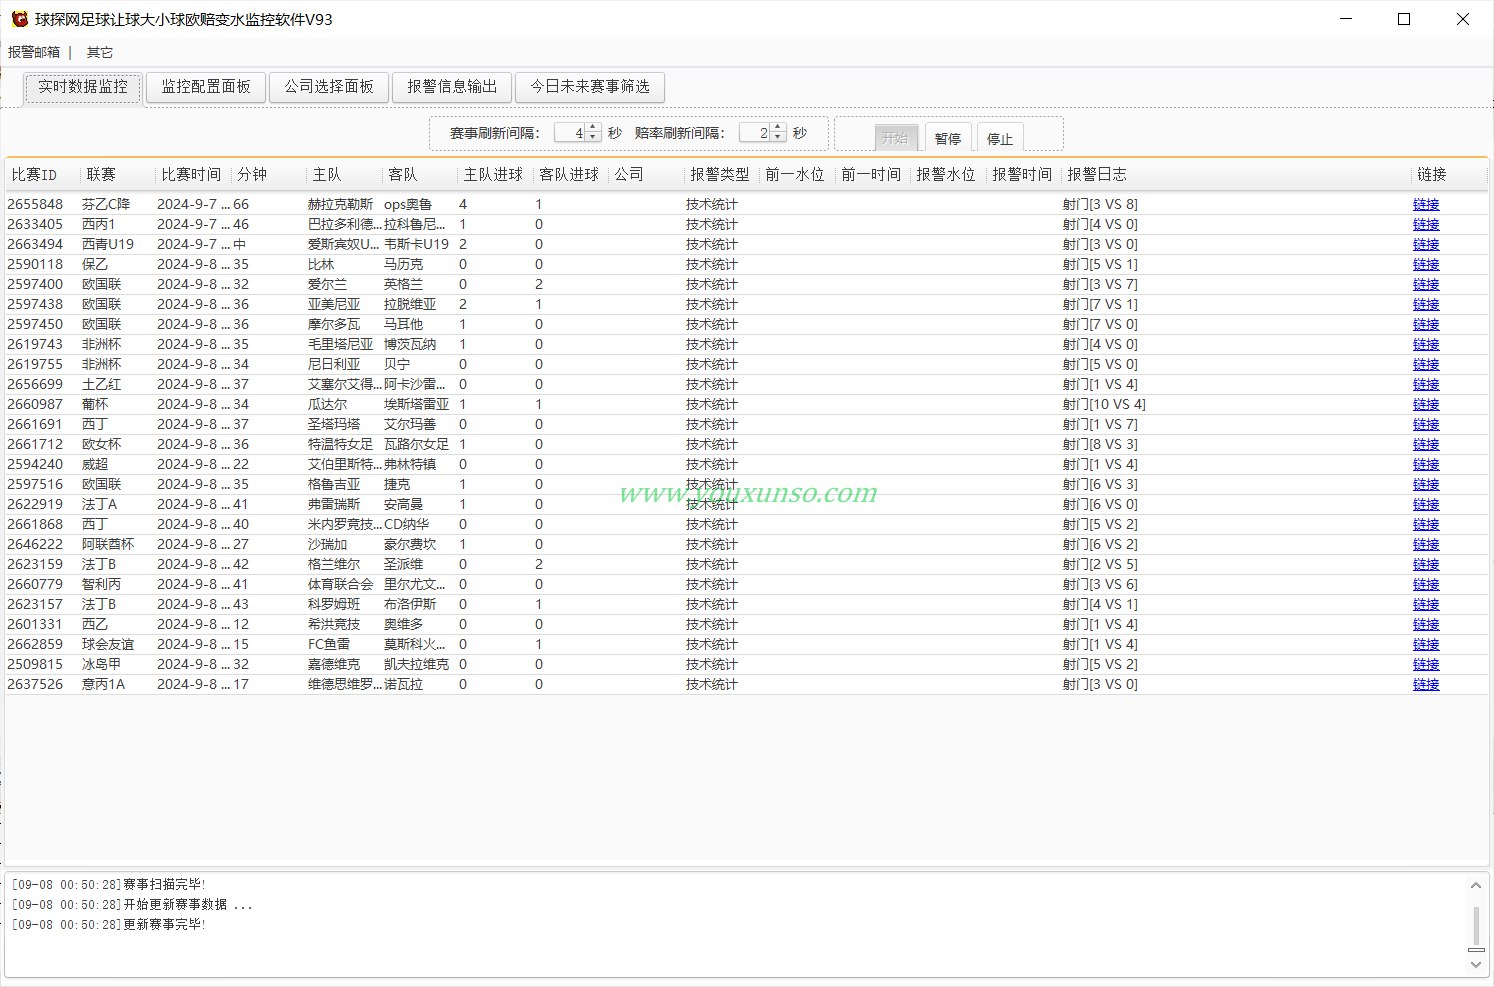1494x987 pixels.
Task: Increase the 赔率刷新间隔 value with up arrow
Action: point(778,128)
